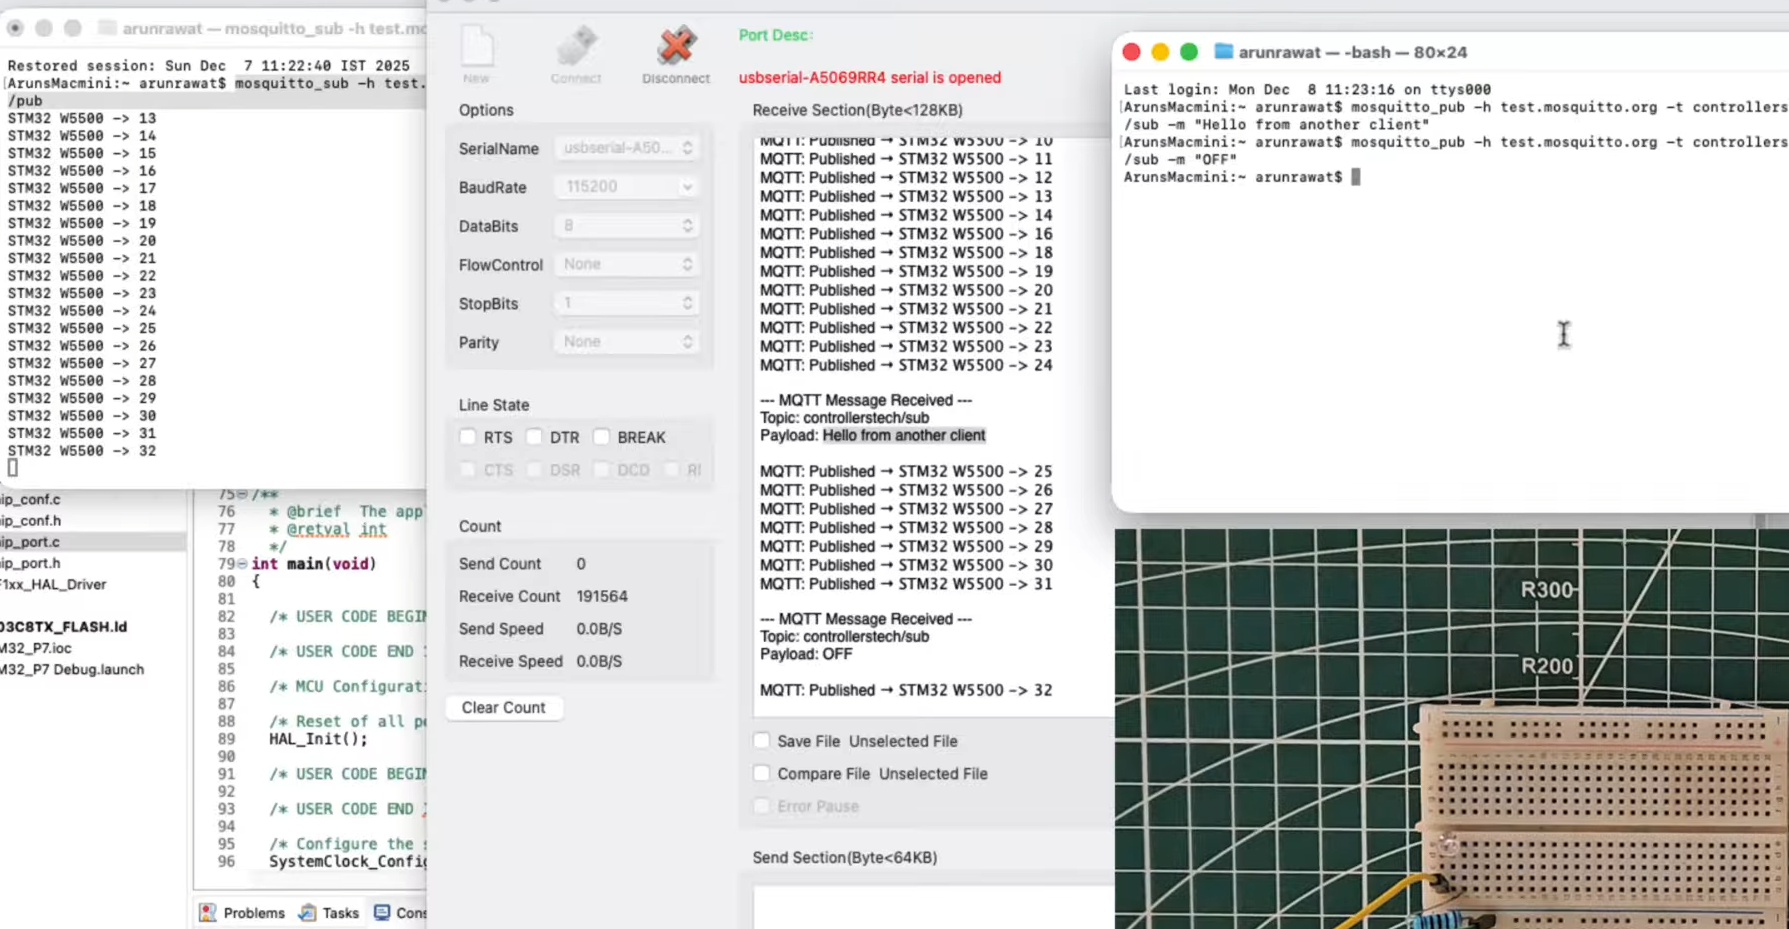Expand the Parity dropdown
The width and height of the screenshot is (1789, 929).
pyautogui.click(x=626, y=342)
